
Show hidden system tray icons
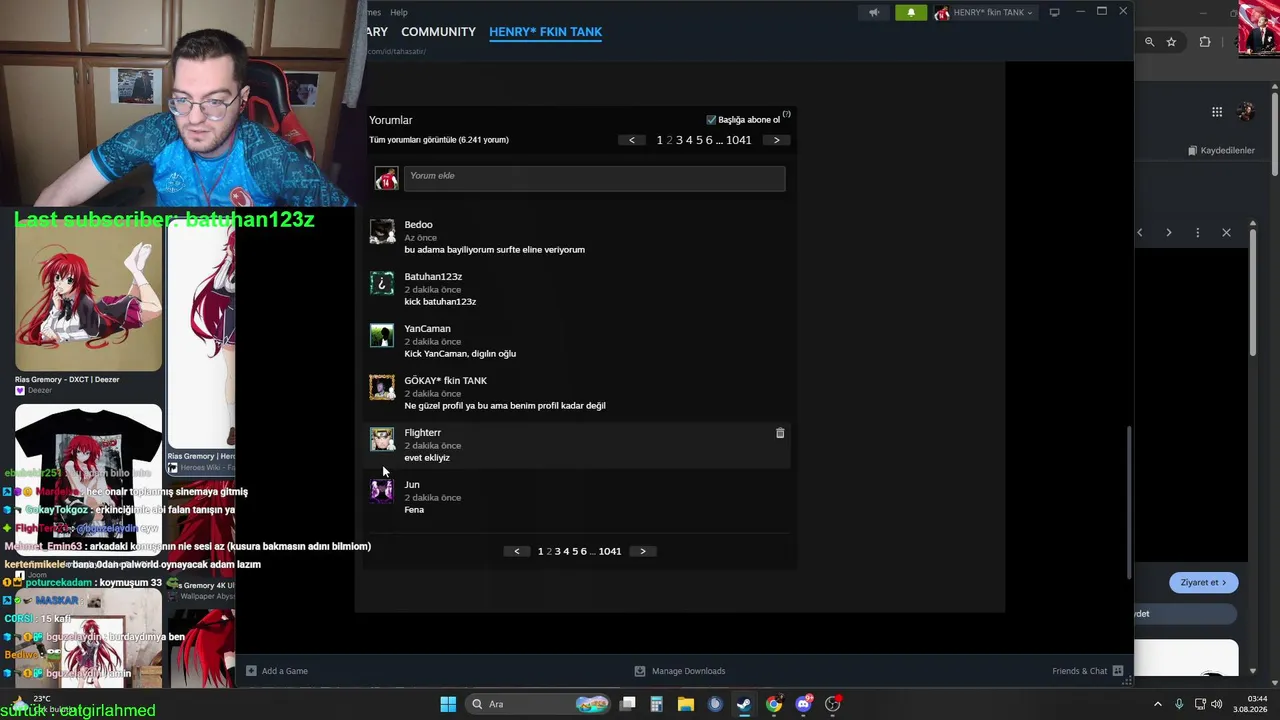1158,704
